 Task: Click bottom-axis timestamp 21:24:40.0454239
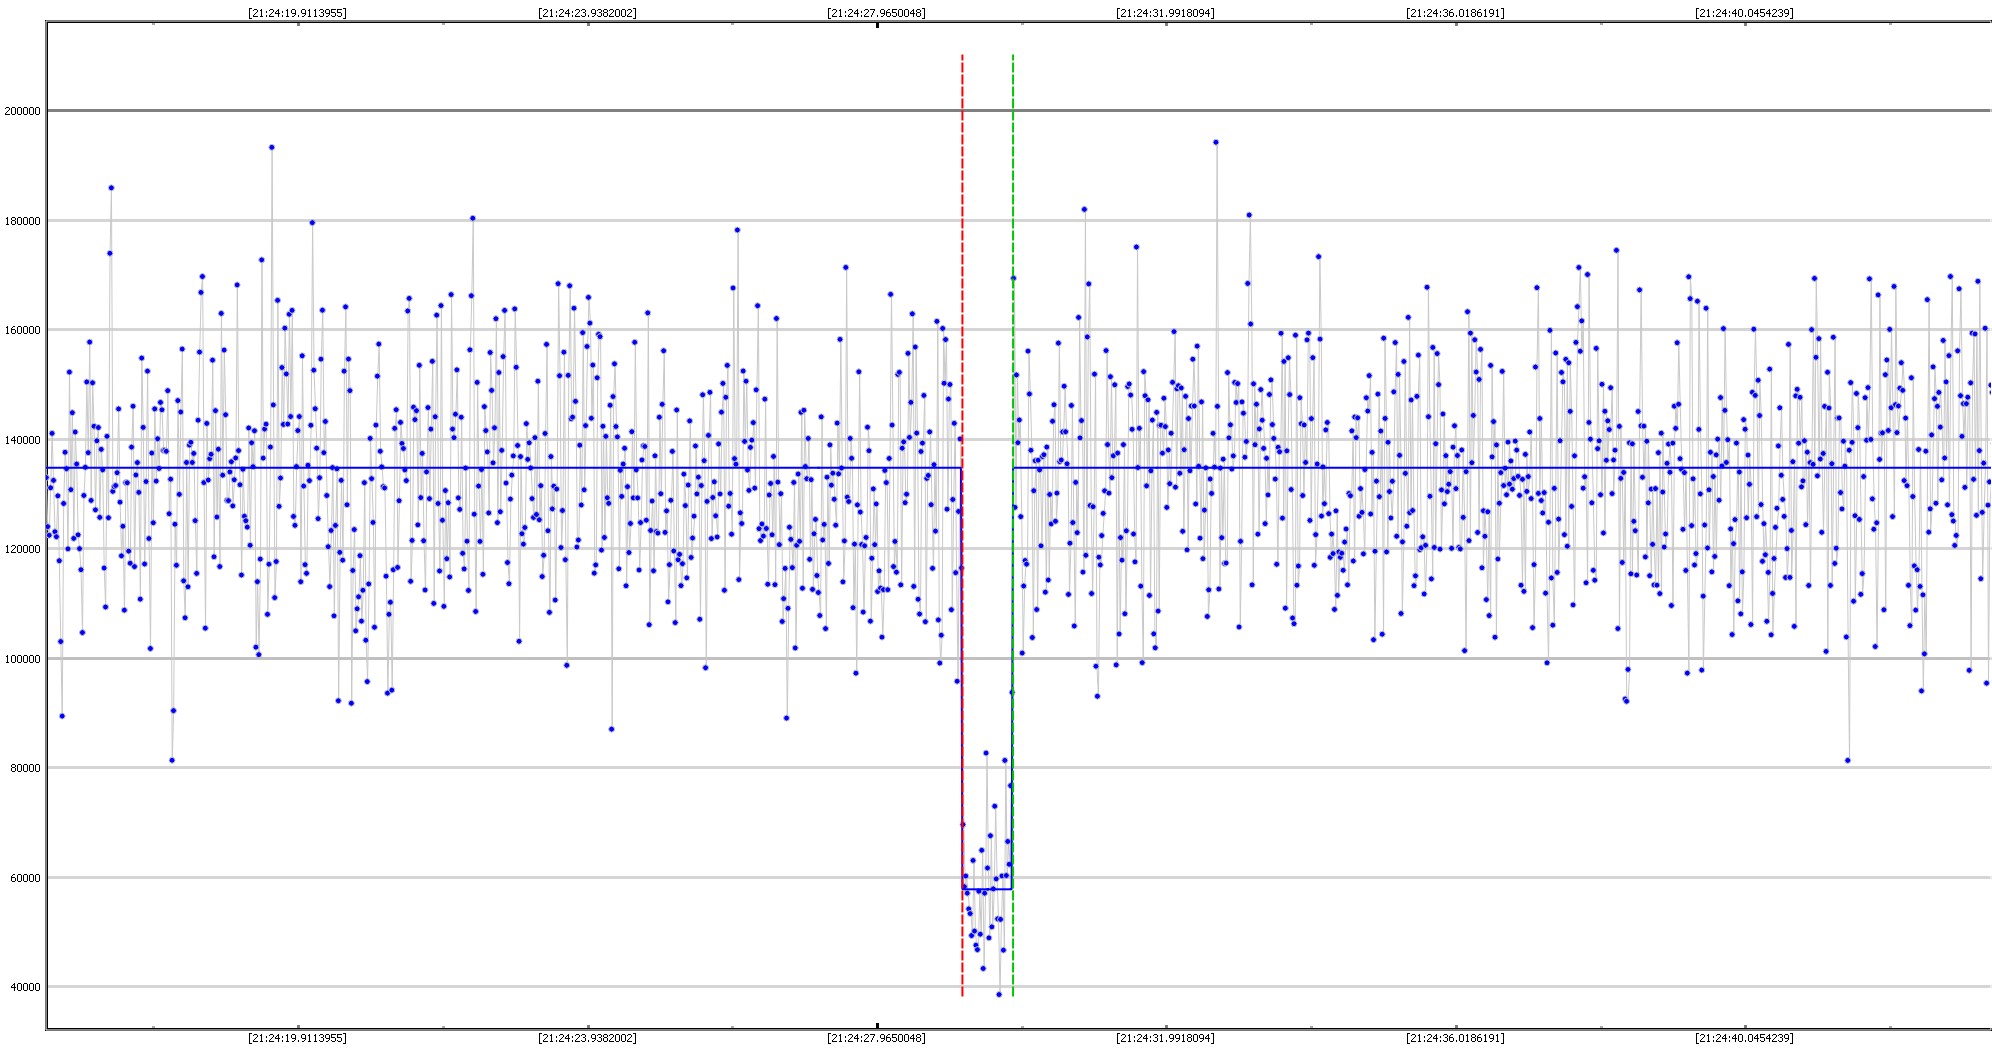click(x=1745, y=1038)
